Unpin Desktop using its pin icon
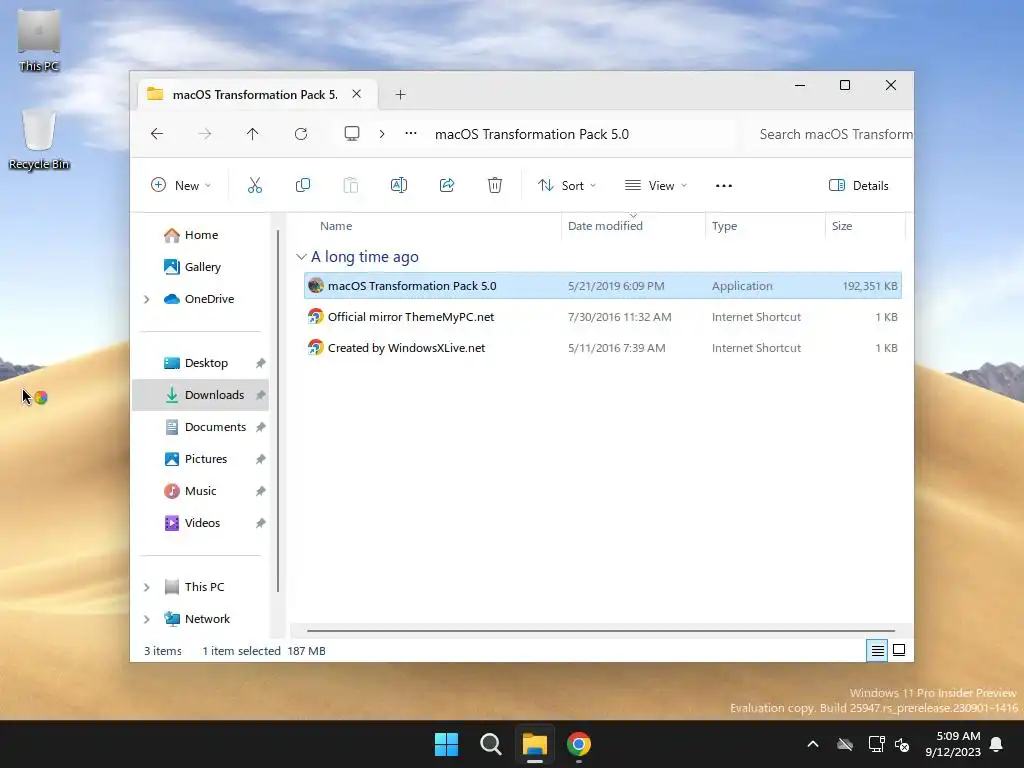The image size is (1024, 768). click(x=261, y=363)
